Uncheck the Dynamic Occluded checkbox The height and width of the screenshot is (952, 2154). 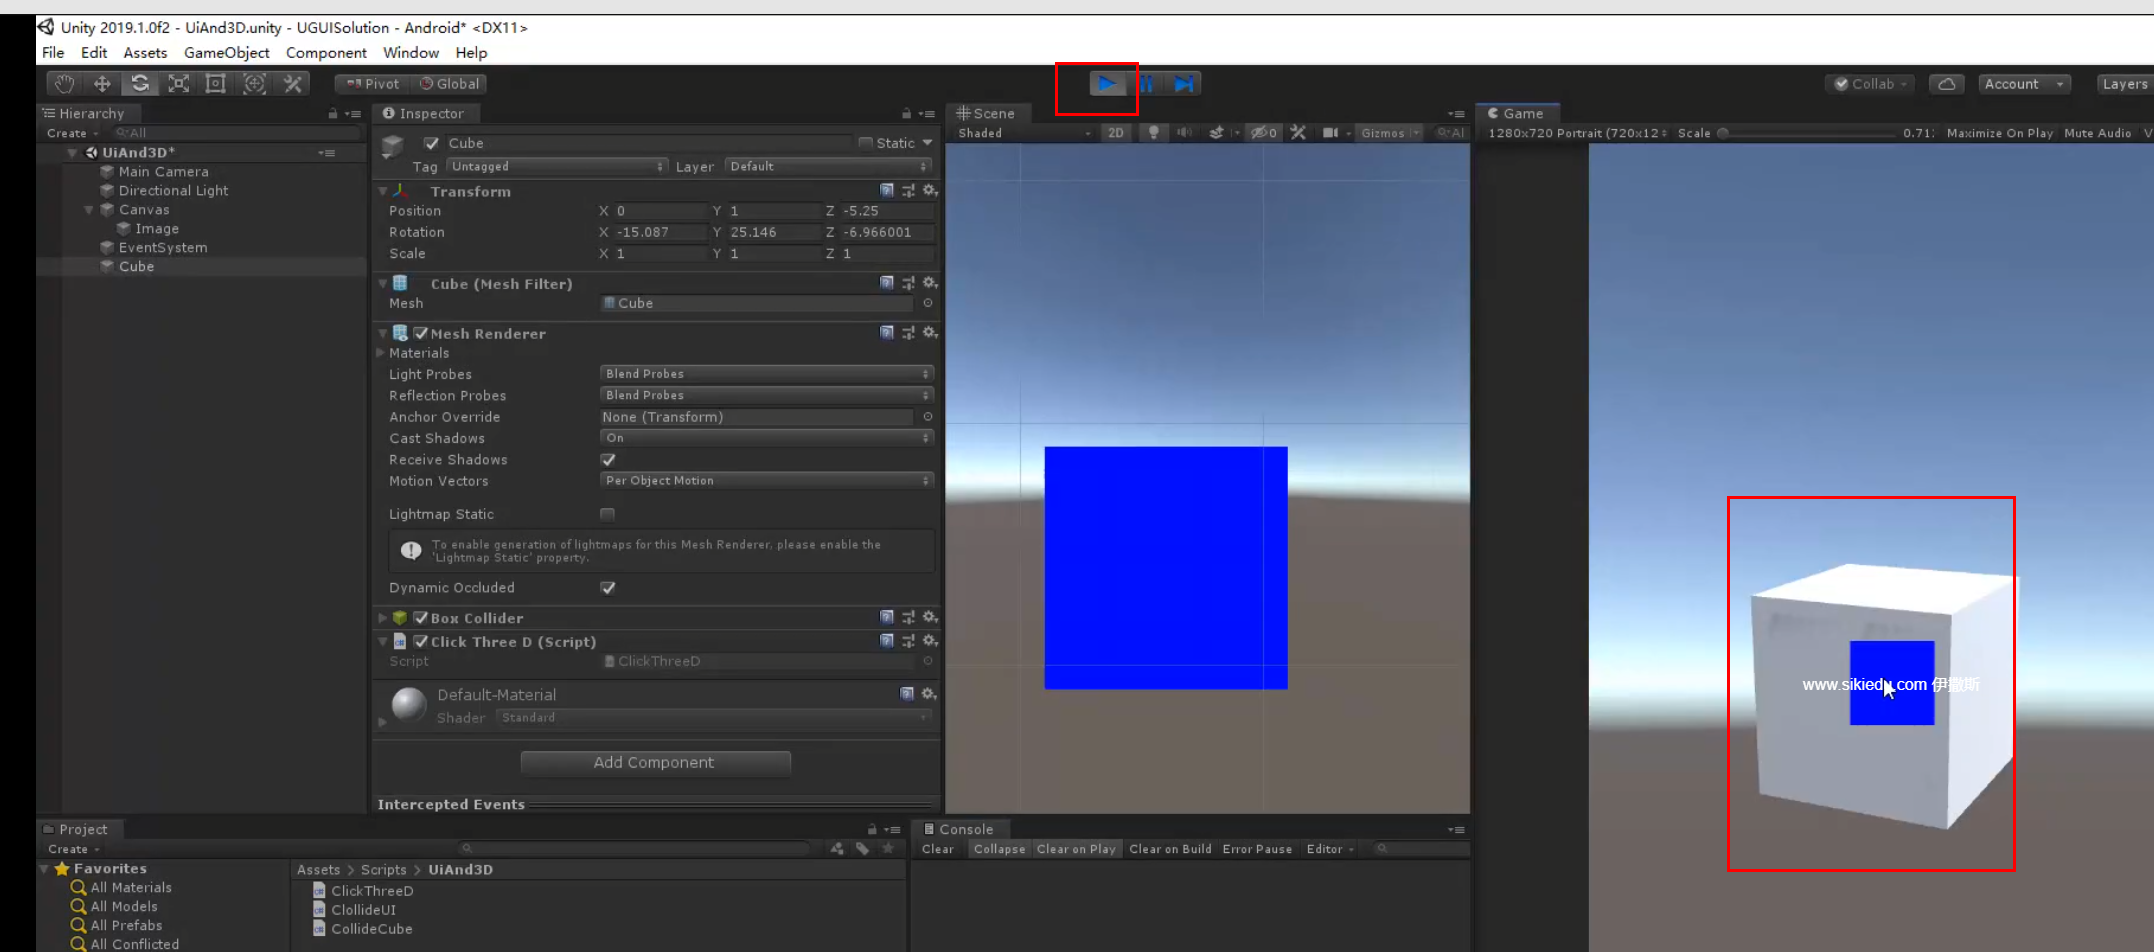pyautogui.click(x=608, y=588)
